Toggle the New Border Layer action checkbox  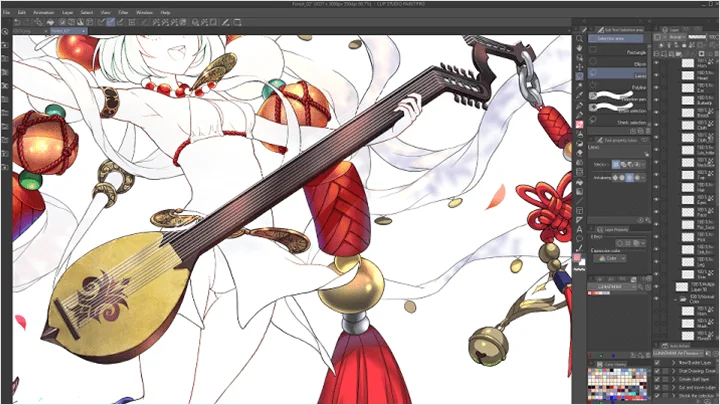coord(657,362)
